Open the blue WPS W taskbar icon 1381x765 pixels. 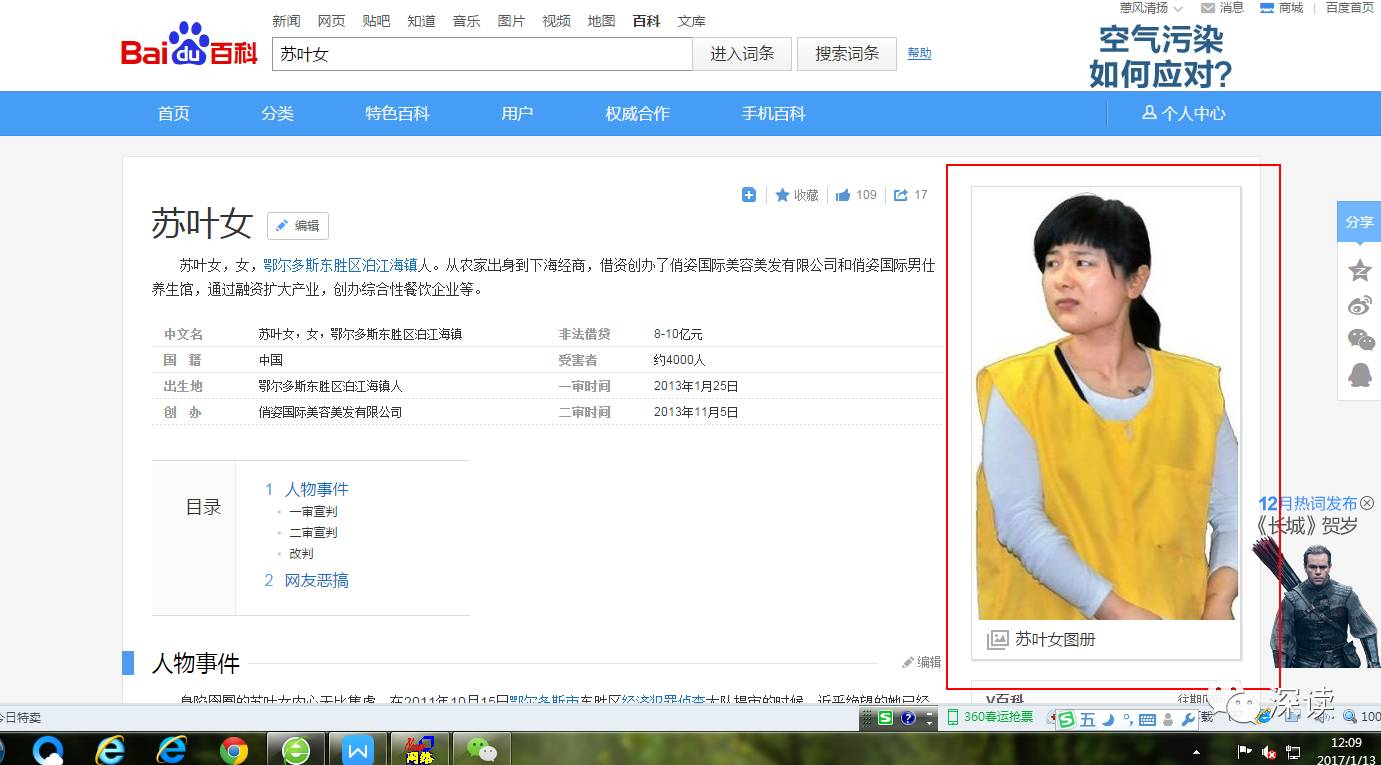click(357, 749)
